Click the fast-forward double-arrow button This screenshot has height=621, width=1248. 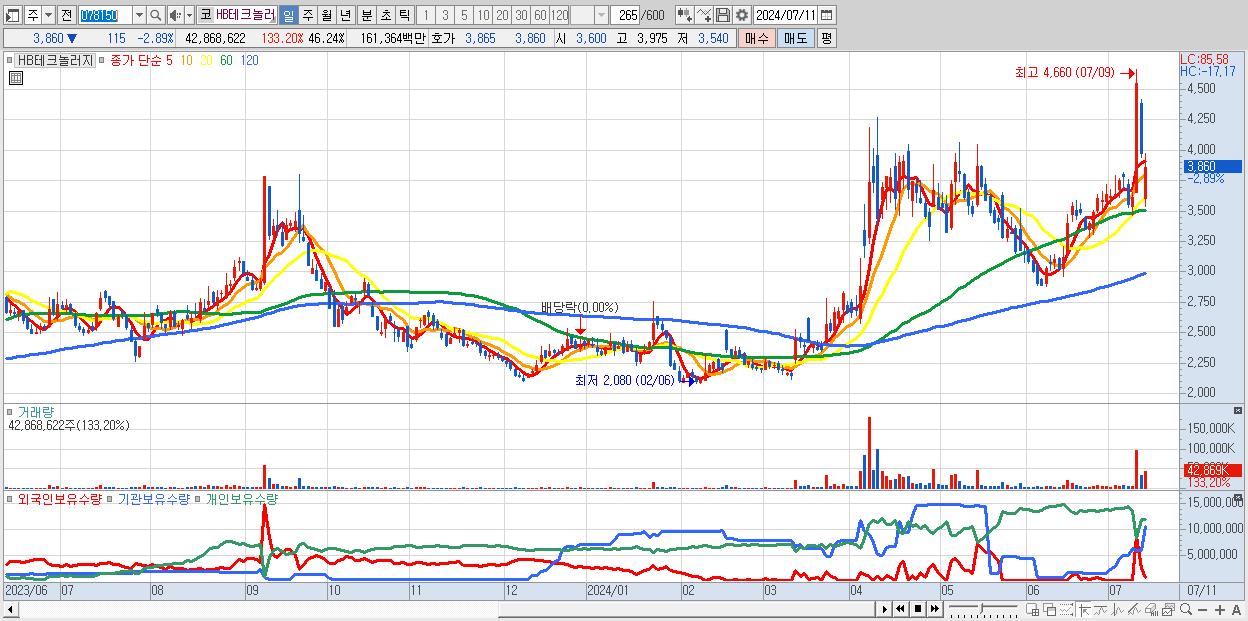tap(934, 609)
